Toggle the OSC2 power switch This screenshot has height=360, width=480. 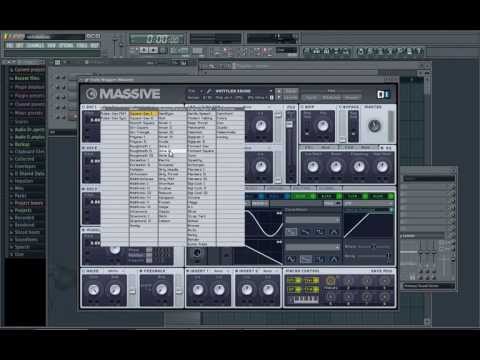[x=84, y=148]
